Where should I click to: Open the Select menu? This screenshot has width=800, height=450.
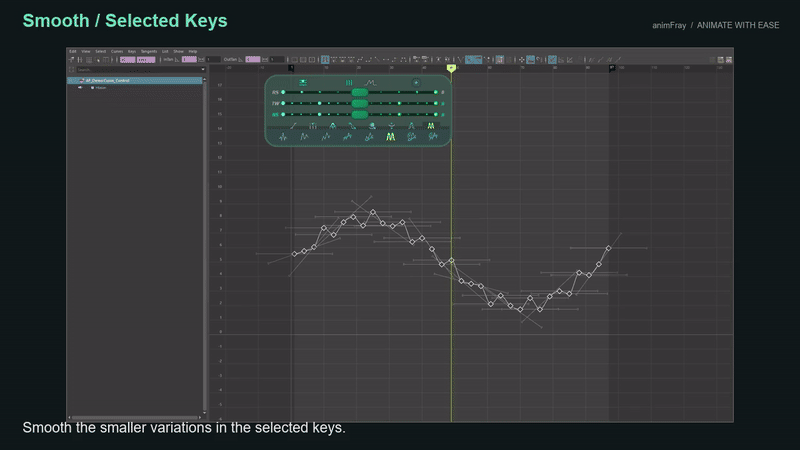point(101,52)
